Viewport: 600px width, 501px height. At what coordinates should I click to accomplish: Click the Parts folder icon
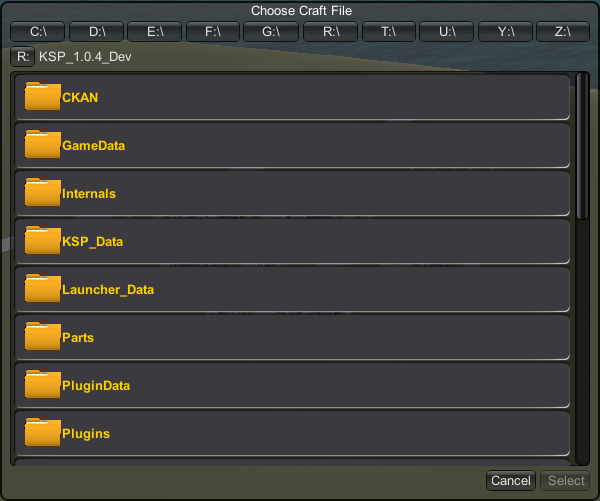point(42,336)
